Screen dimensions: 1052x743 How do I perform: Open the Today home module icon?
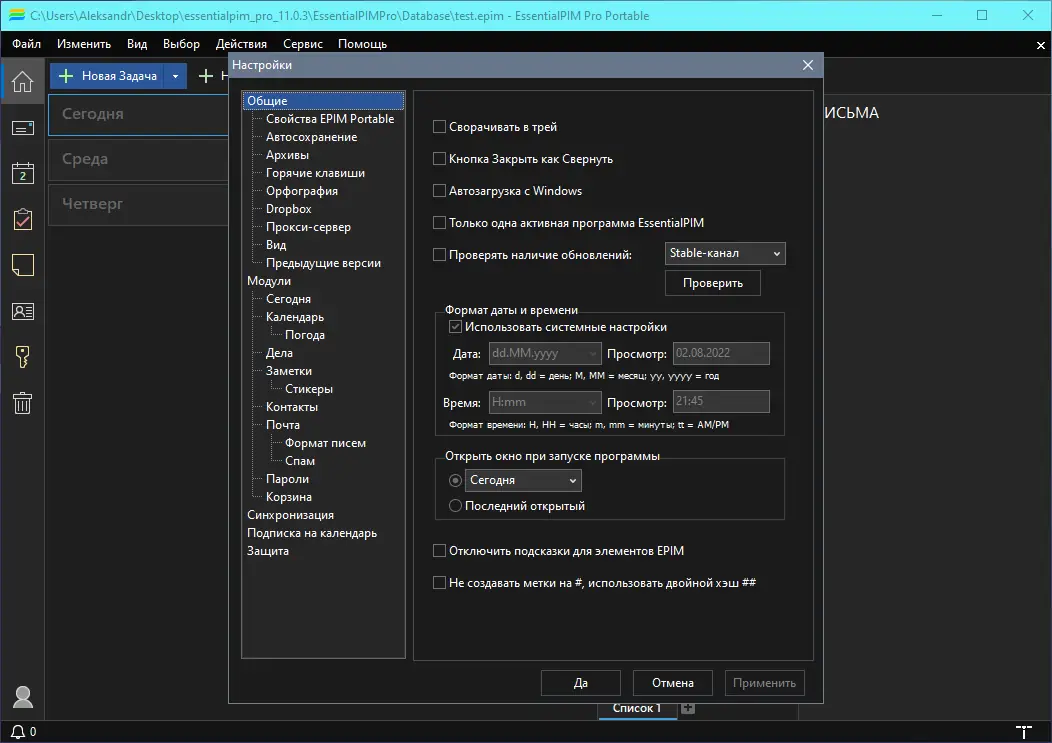(22, 81)
